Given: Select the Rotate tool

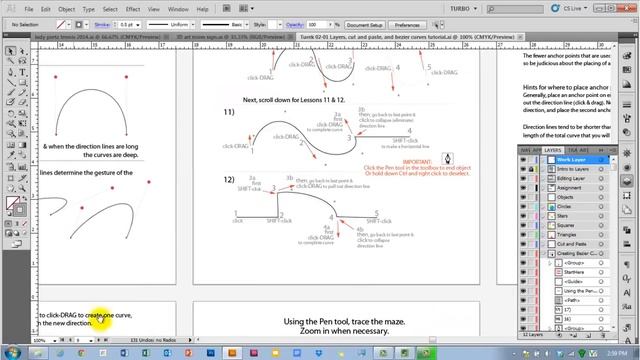Looking at the screenshot, I should coord(11,113).
